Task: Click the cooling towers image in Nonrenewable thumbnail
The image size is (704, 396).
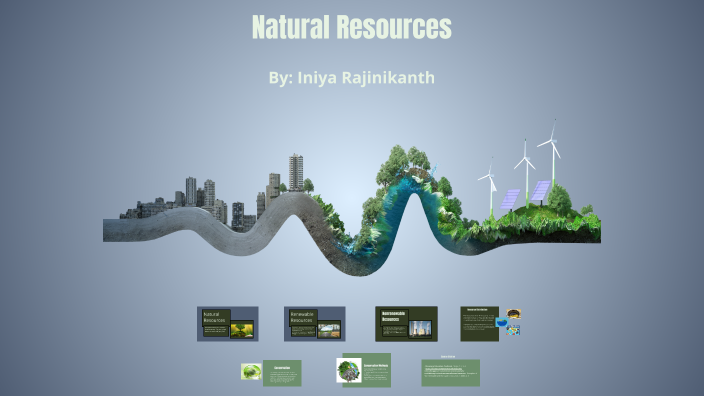Action: [x=420, y=329]
